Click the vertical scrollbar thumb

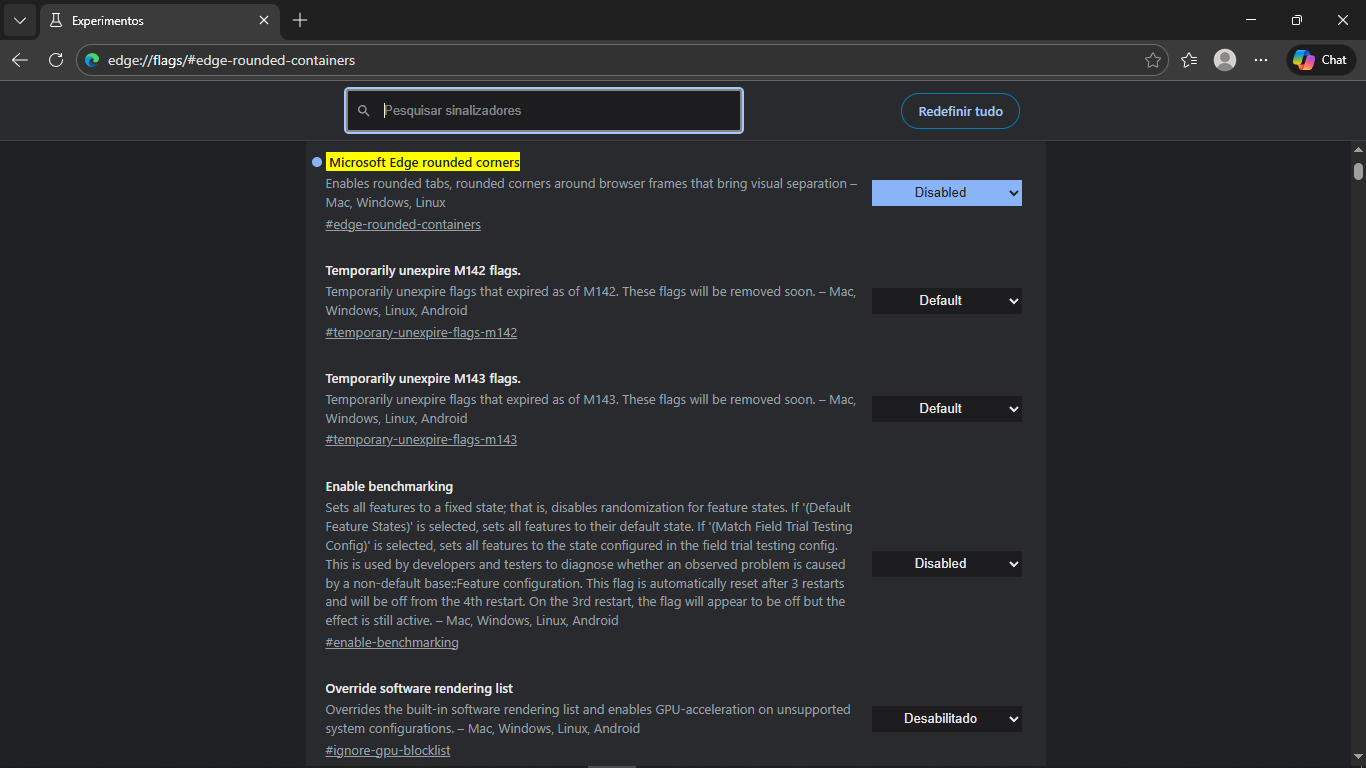tap(1358, 171)
